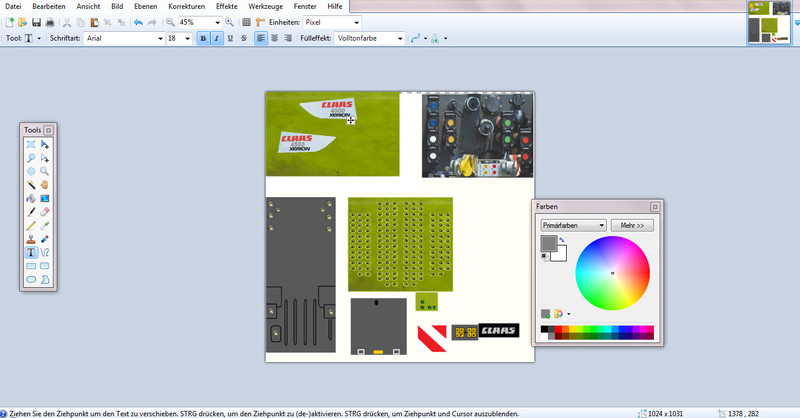Viewport: 800px width, 418px height.
Task: Toggle Bold text formatting
Action: click(x=203, y=38)
